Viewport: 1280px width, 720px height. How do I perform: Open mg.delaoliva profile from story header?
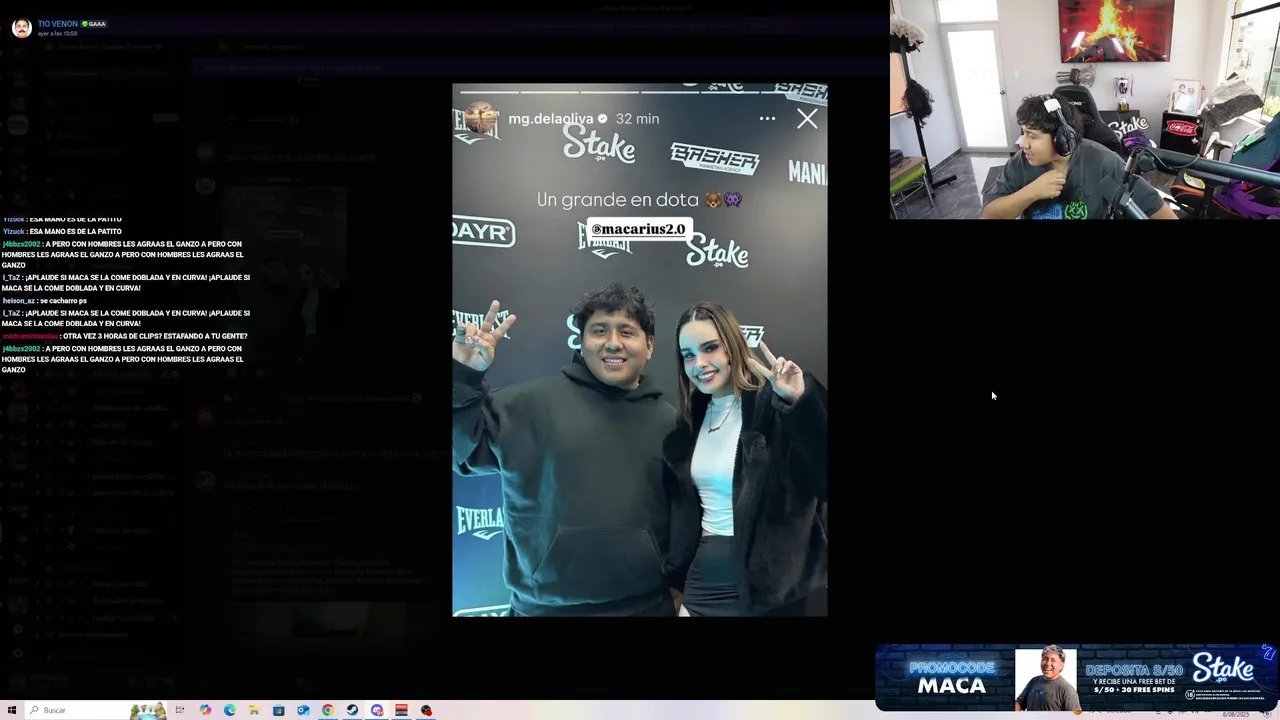pos(550,118)
